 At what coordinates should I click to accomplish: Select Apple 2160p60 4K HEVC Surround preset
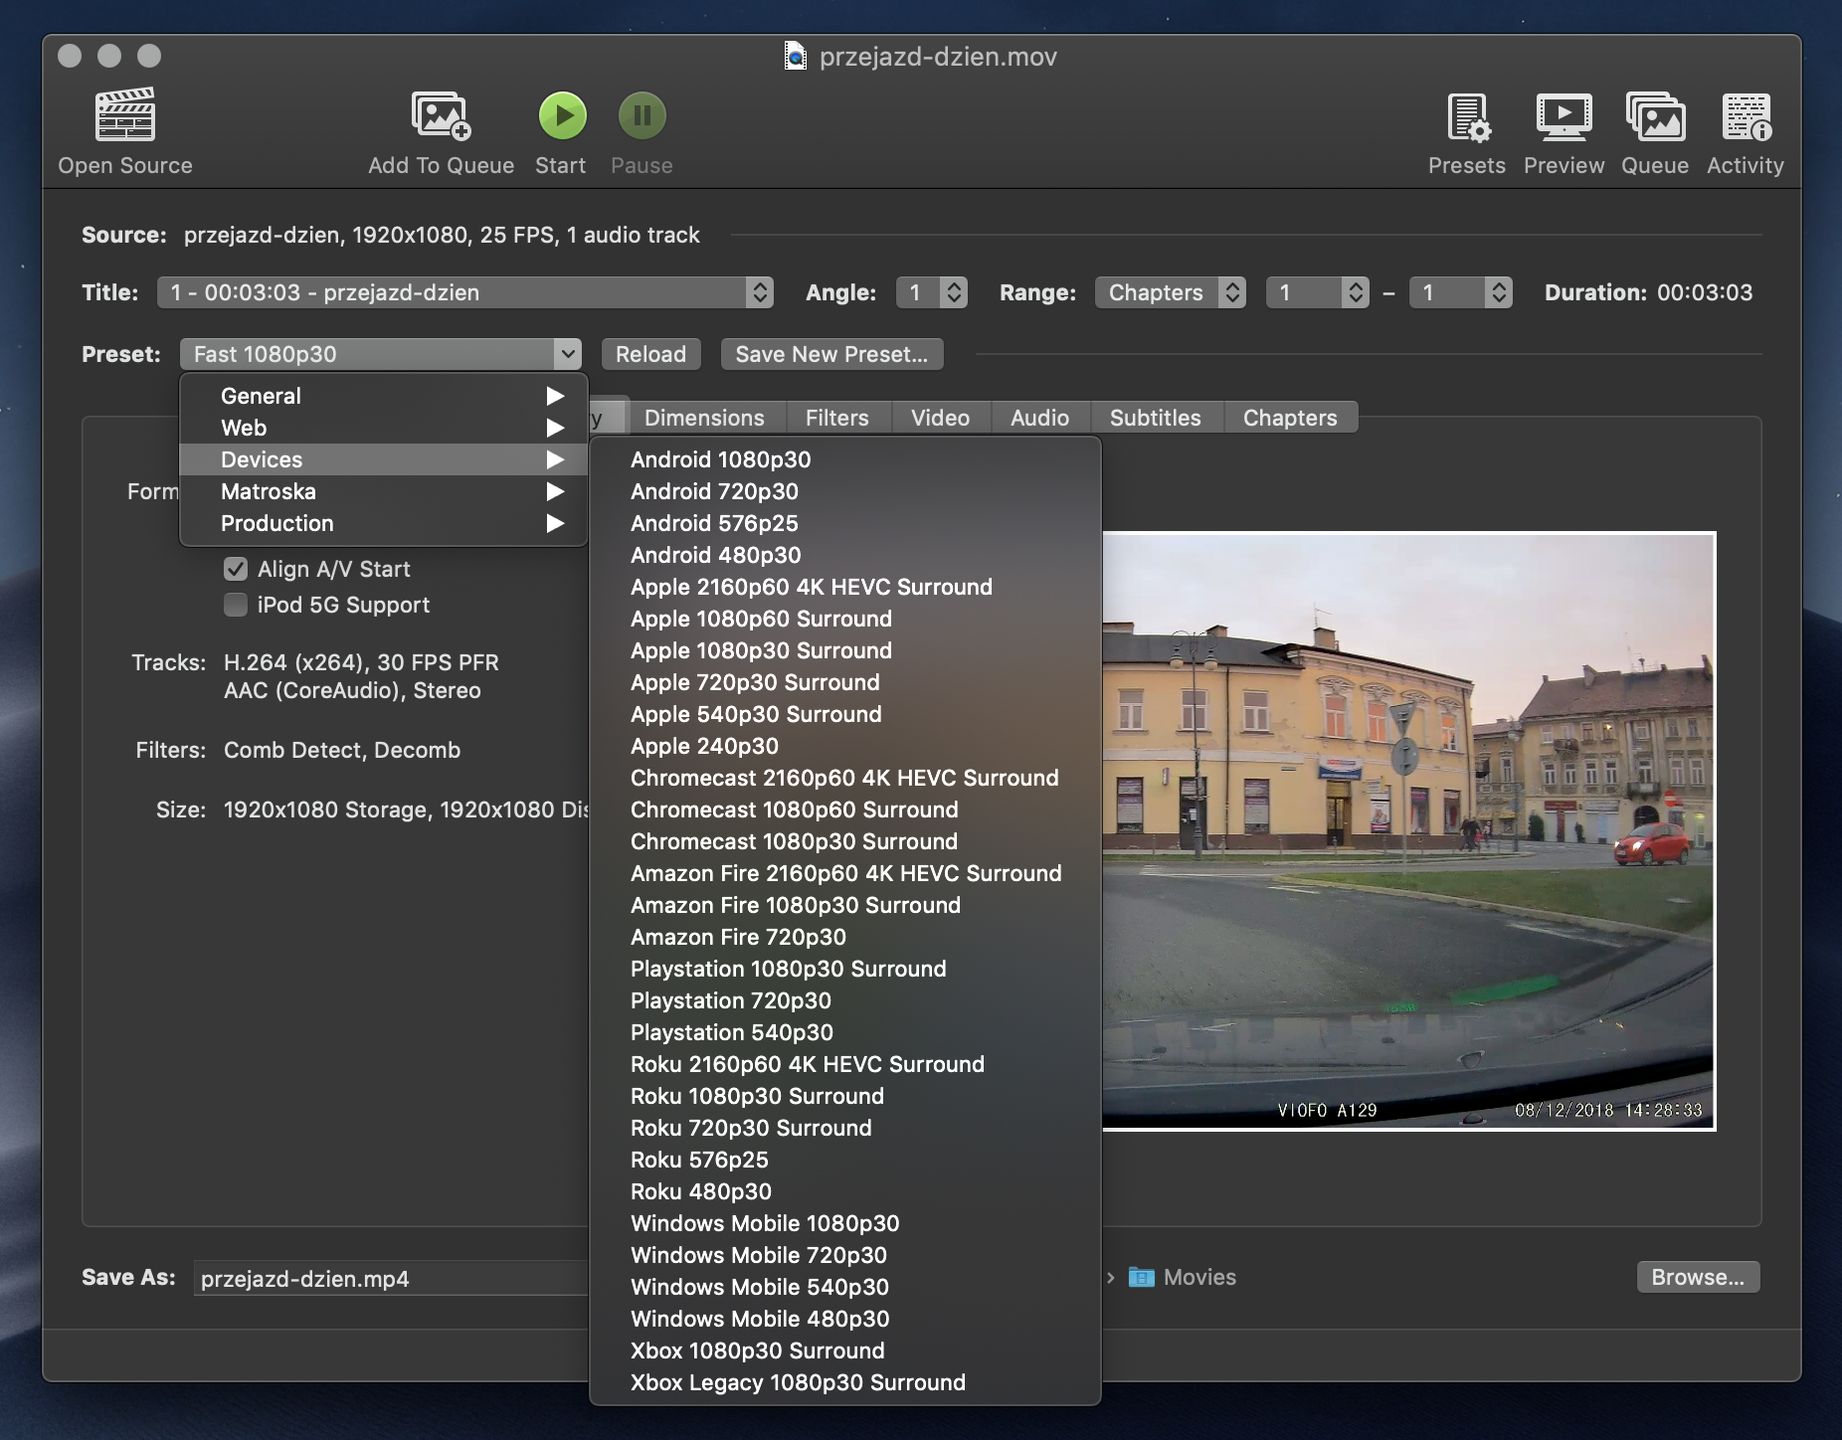[810, 587]
